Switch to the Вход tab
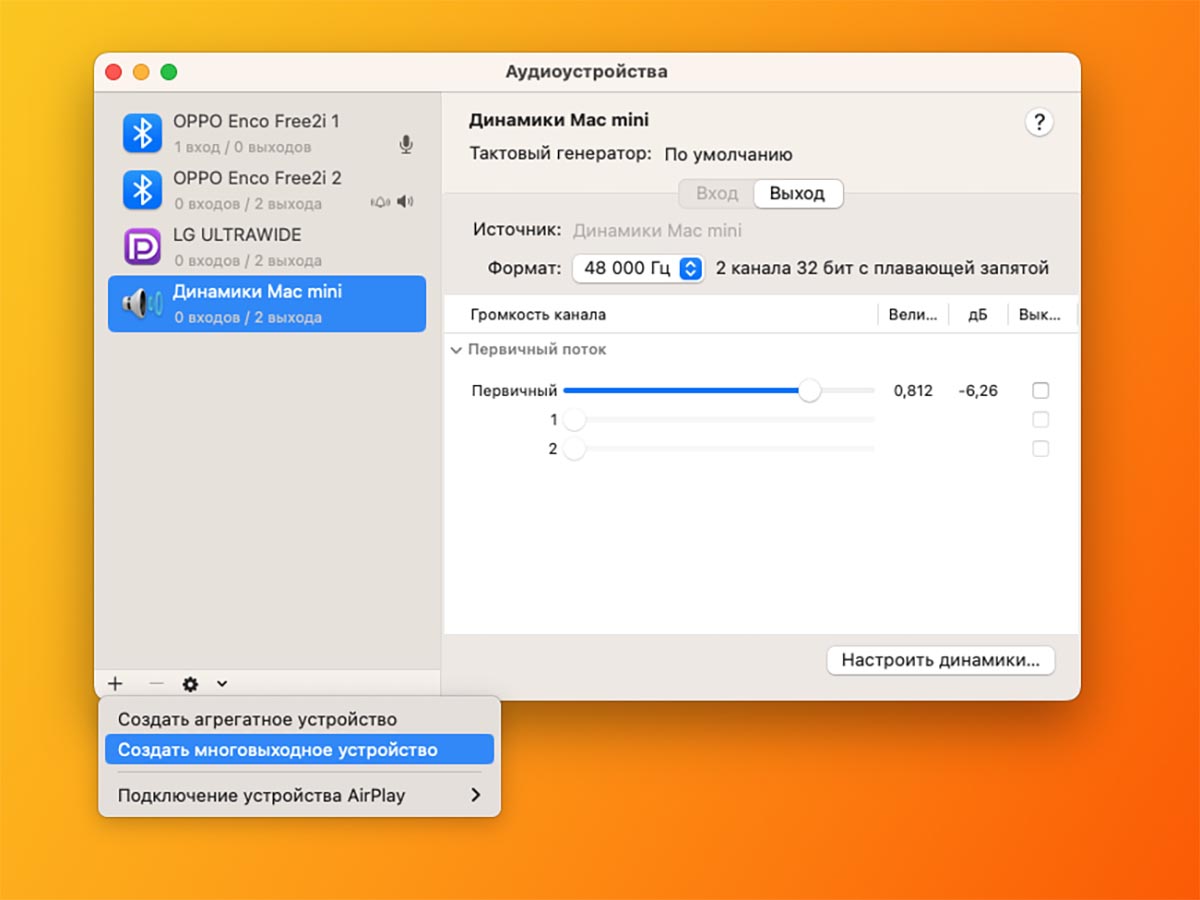Image resolution: width=1200 pixels, height=900 pixels. [716, 194]
